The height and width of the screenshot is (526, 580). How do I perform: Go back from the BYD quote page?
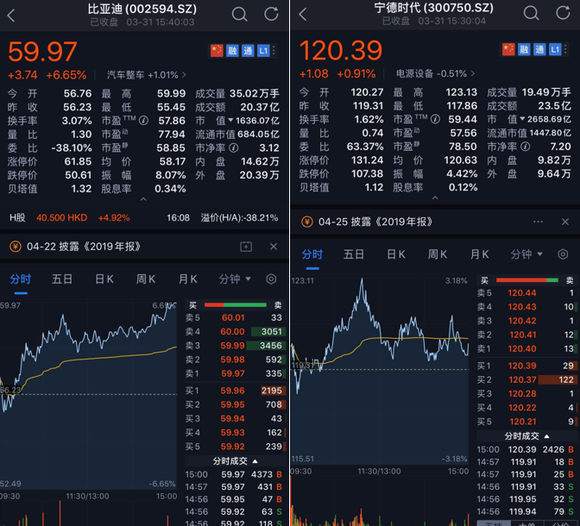(x=11, y=16)
